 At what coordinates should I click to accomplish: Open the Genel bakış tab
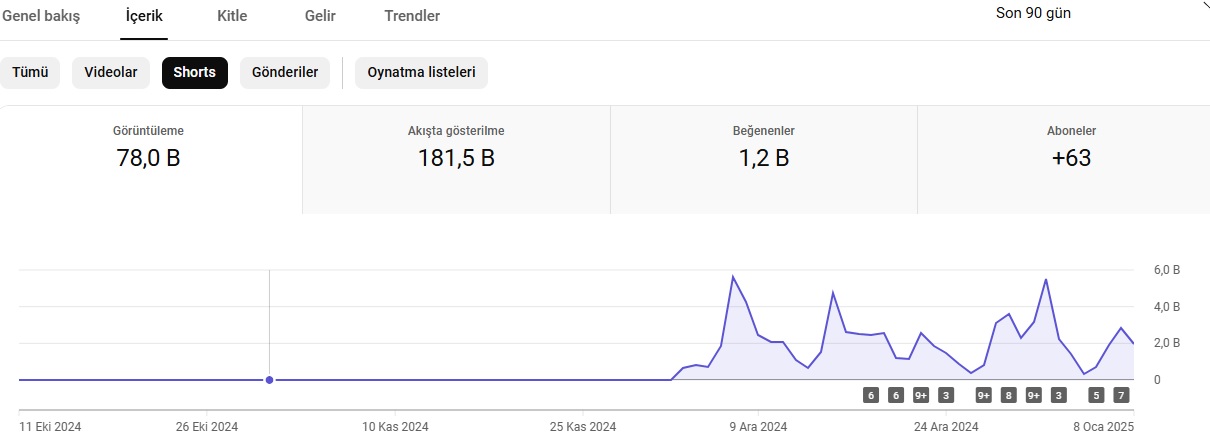tap(40, 16)
